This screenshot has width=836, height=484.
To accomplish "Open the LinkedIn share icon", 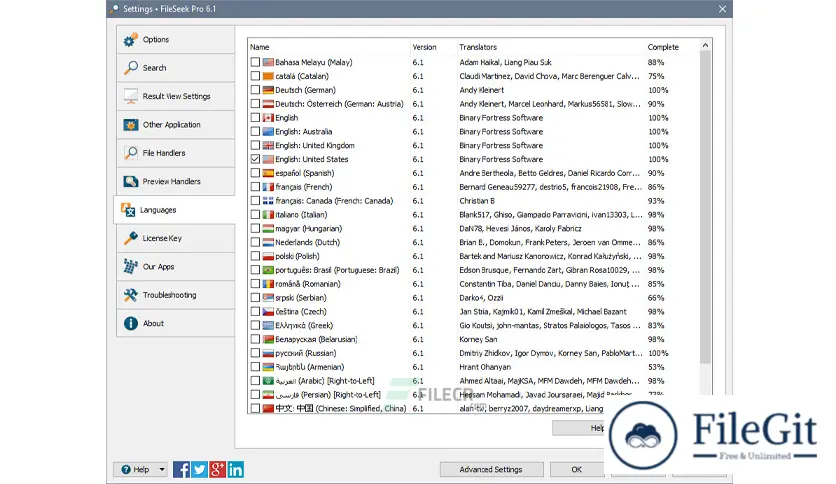I will point(236,469).
